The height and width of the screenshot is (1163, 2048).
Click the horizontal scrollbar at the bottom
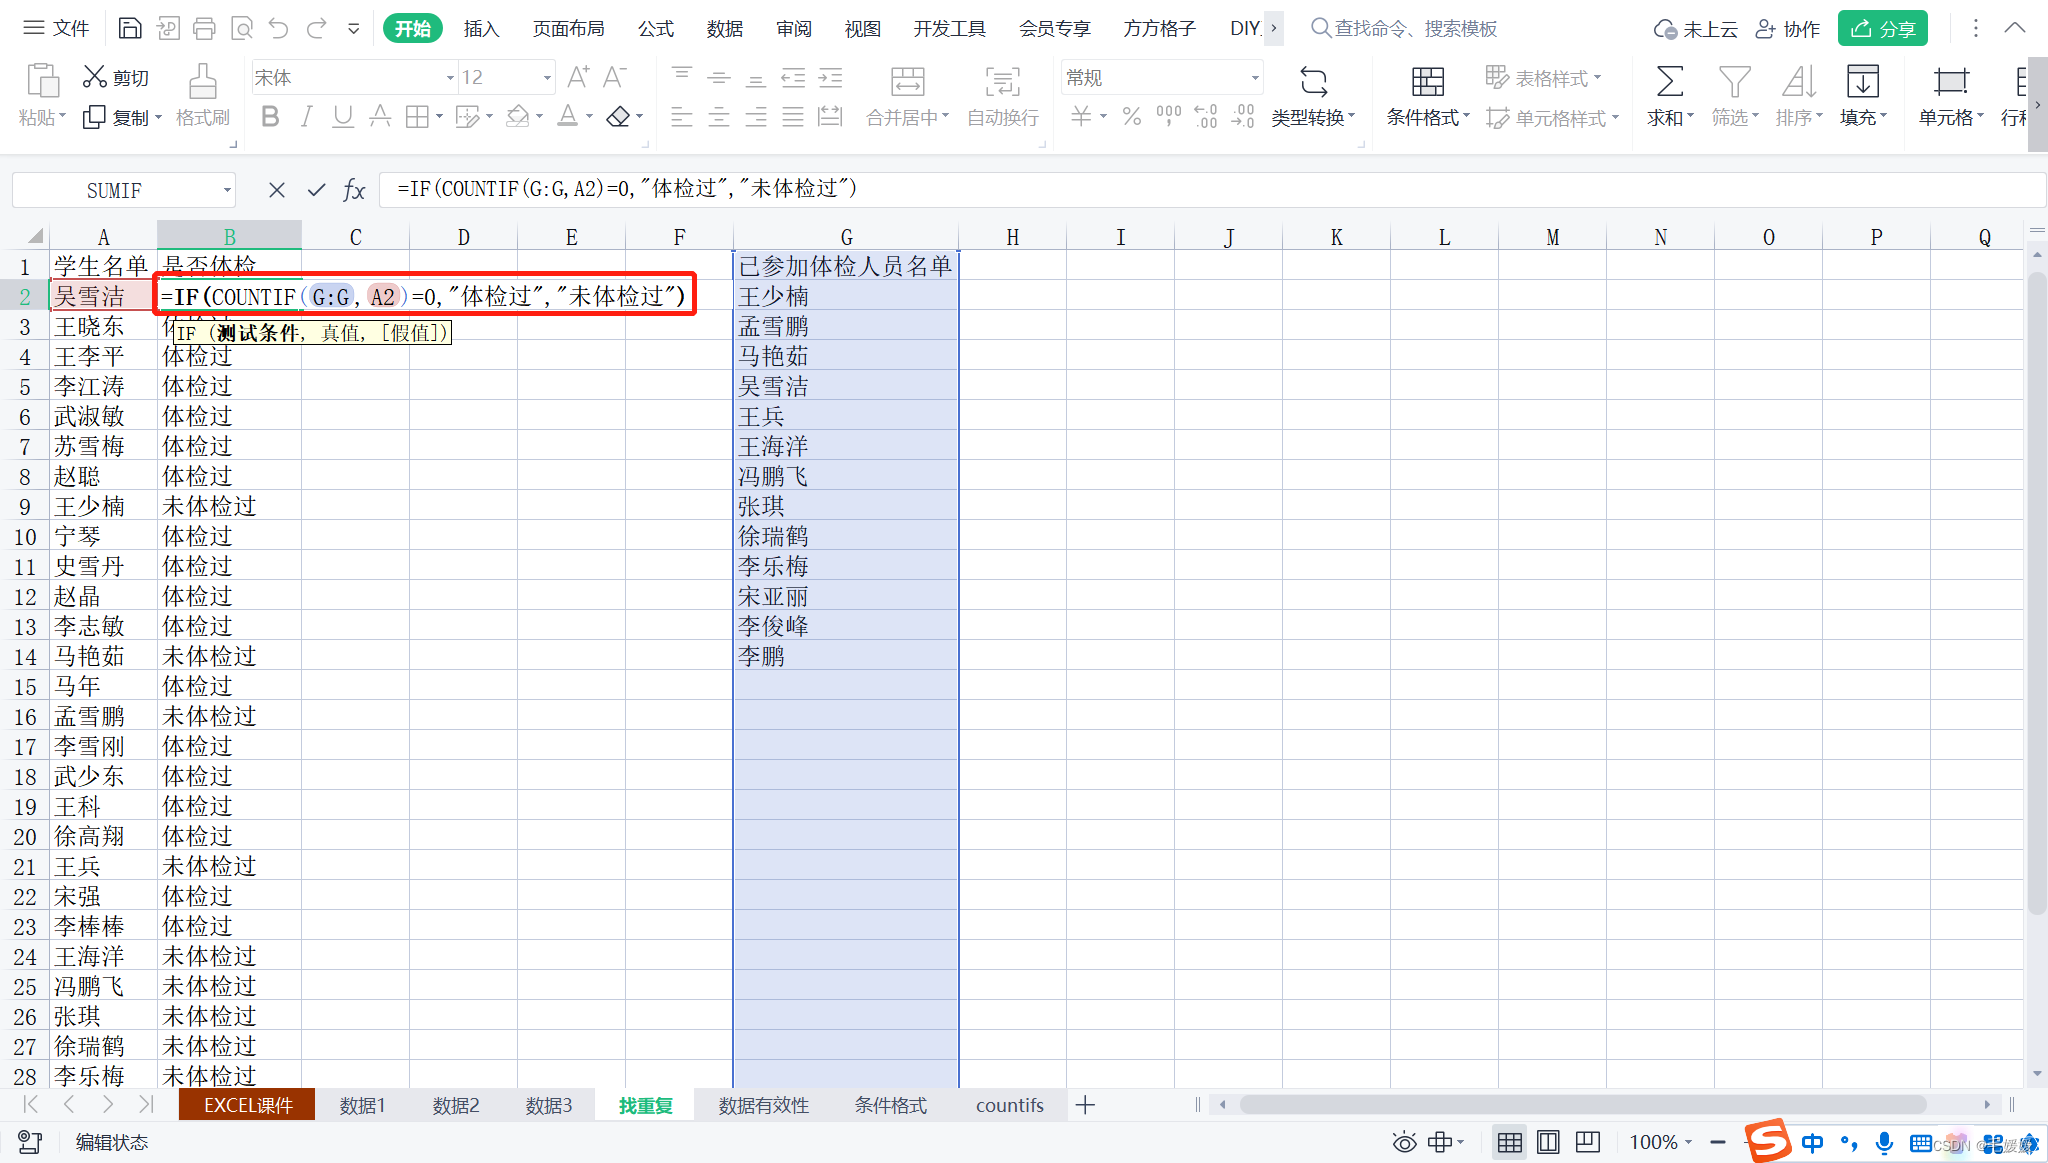click(1583, 1105)
